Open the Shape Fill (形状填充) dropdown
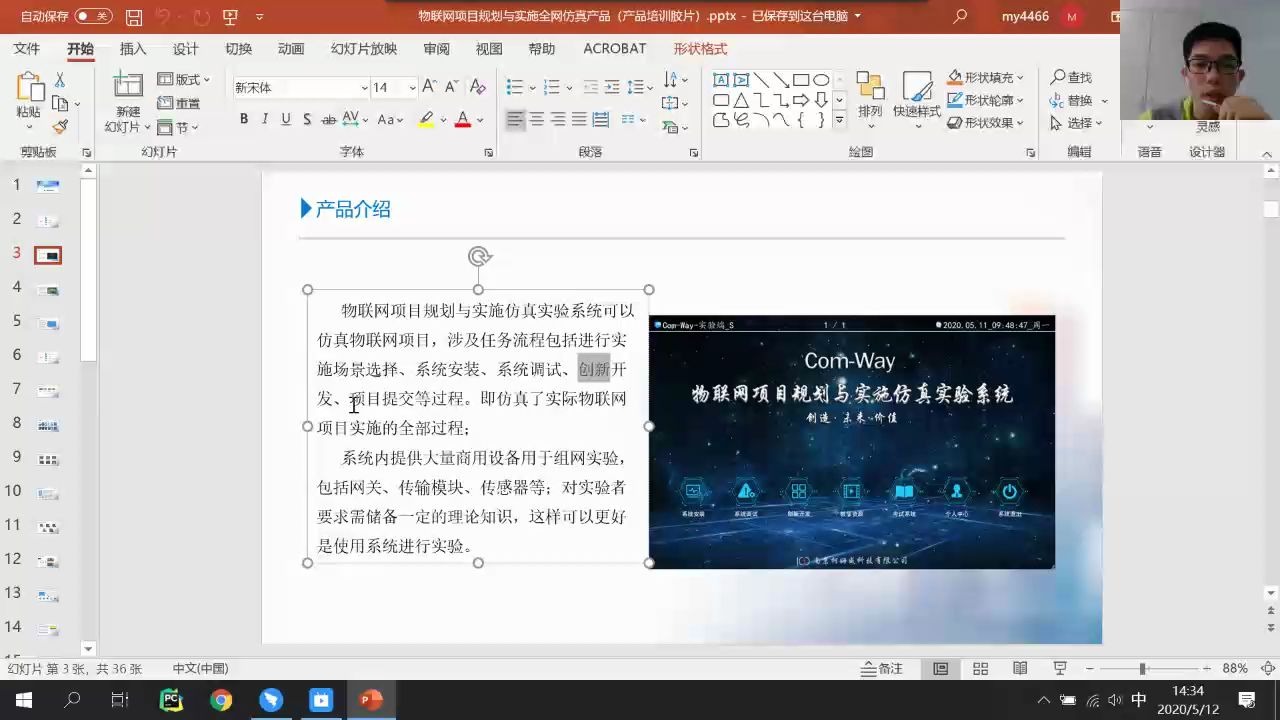Screen dimensions: 1280x720 [985, 77]
